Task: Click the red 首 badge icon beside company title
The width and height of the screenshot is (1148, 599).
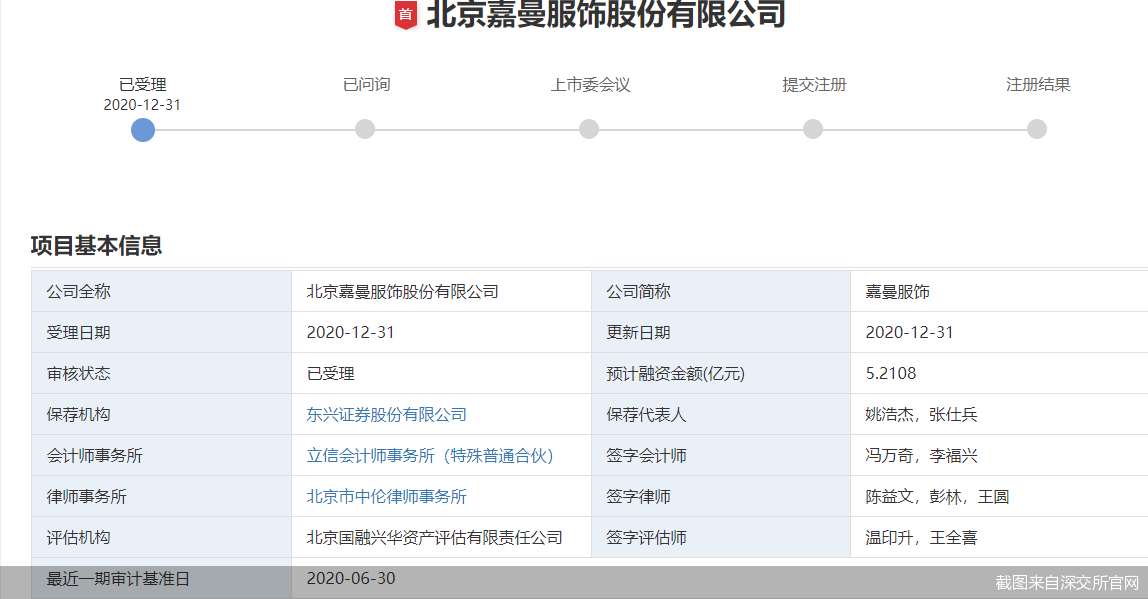Action: pyautogui.click(x=406, y=15)
